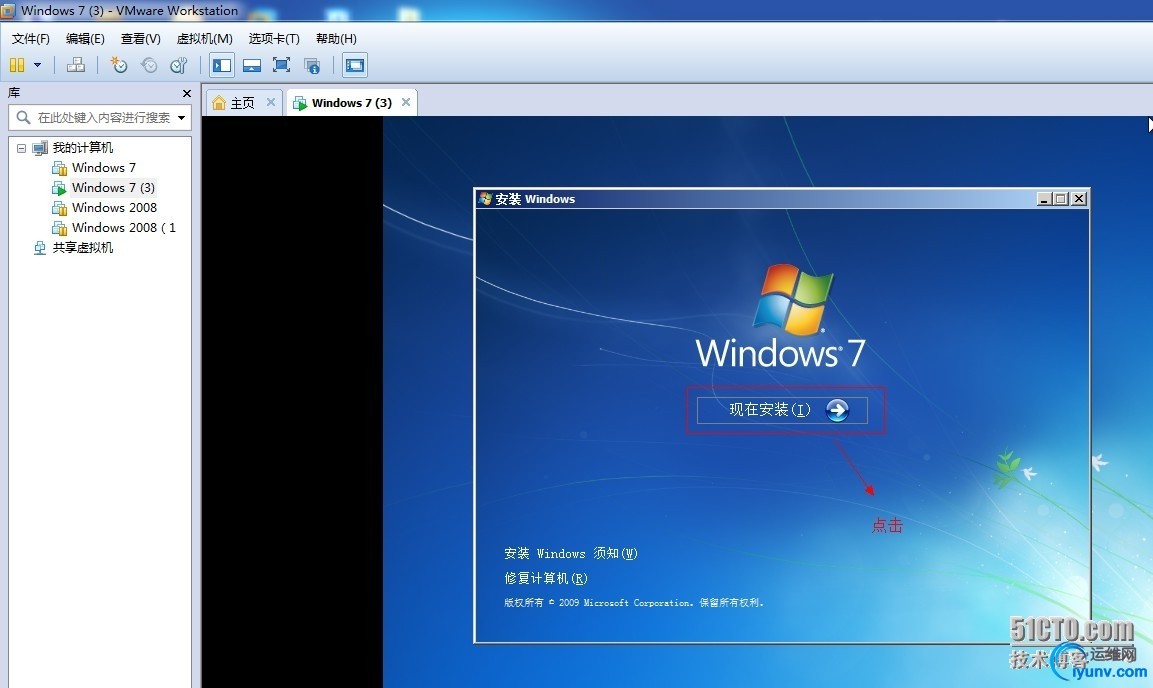Open the library search dropdown arrow
The width and height of the screenshot is (1153, 688).
182,118
